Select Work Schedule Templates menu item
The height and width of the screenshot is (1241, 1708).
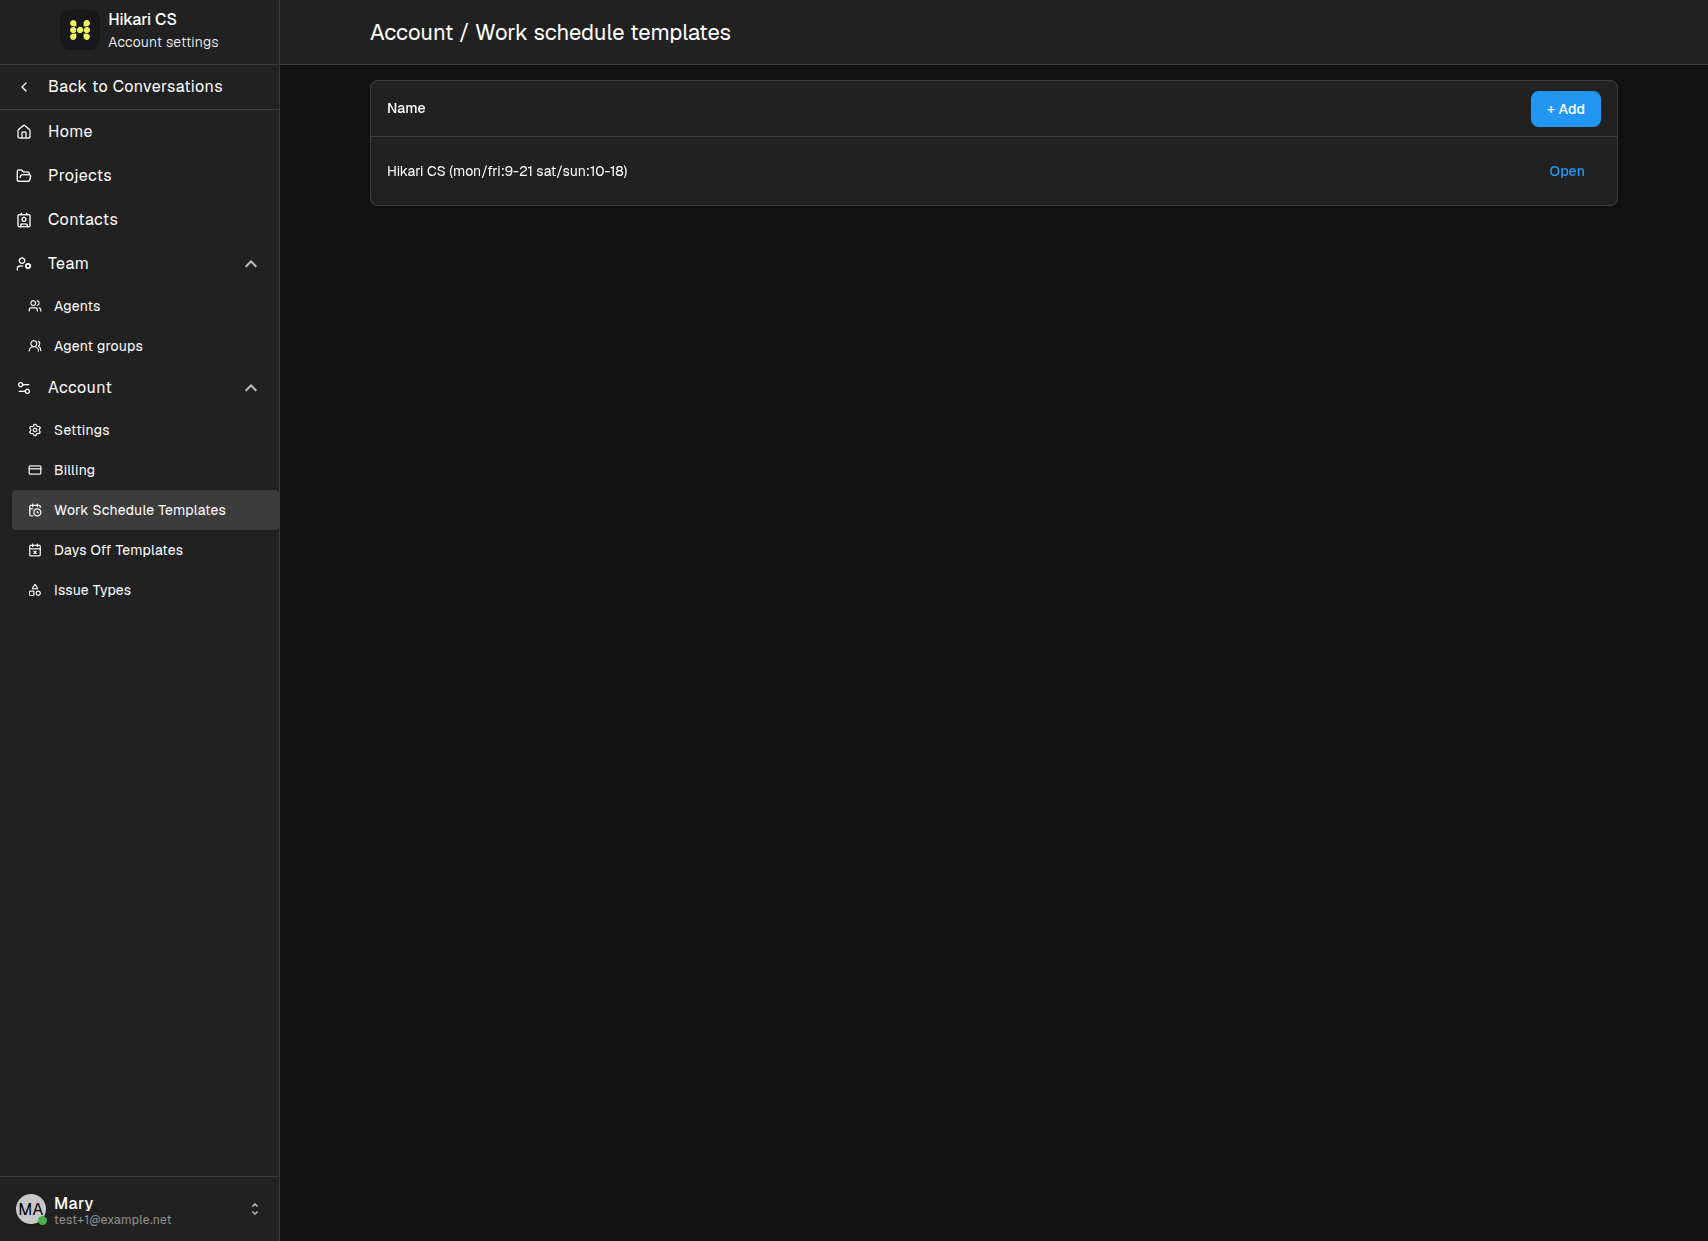point(145,510)
